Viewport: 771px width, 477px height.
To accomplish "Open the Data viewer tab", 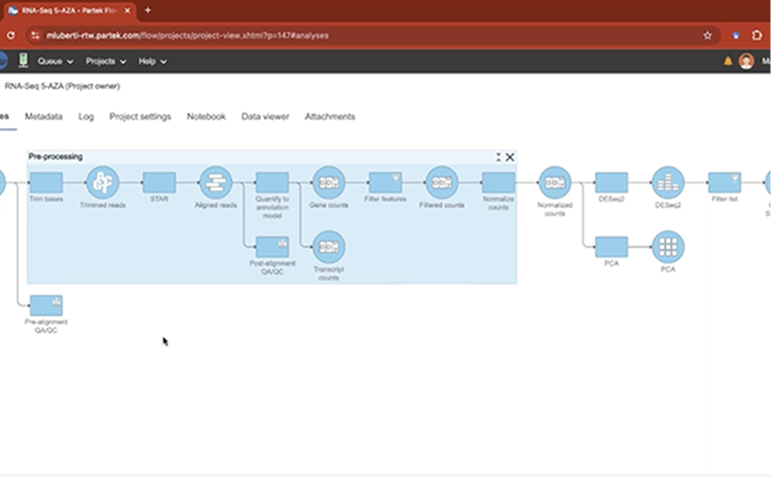I will point(265,117).
